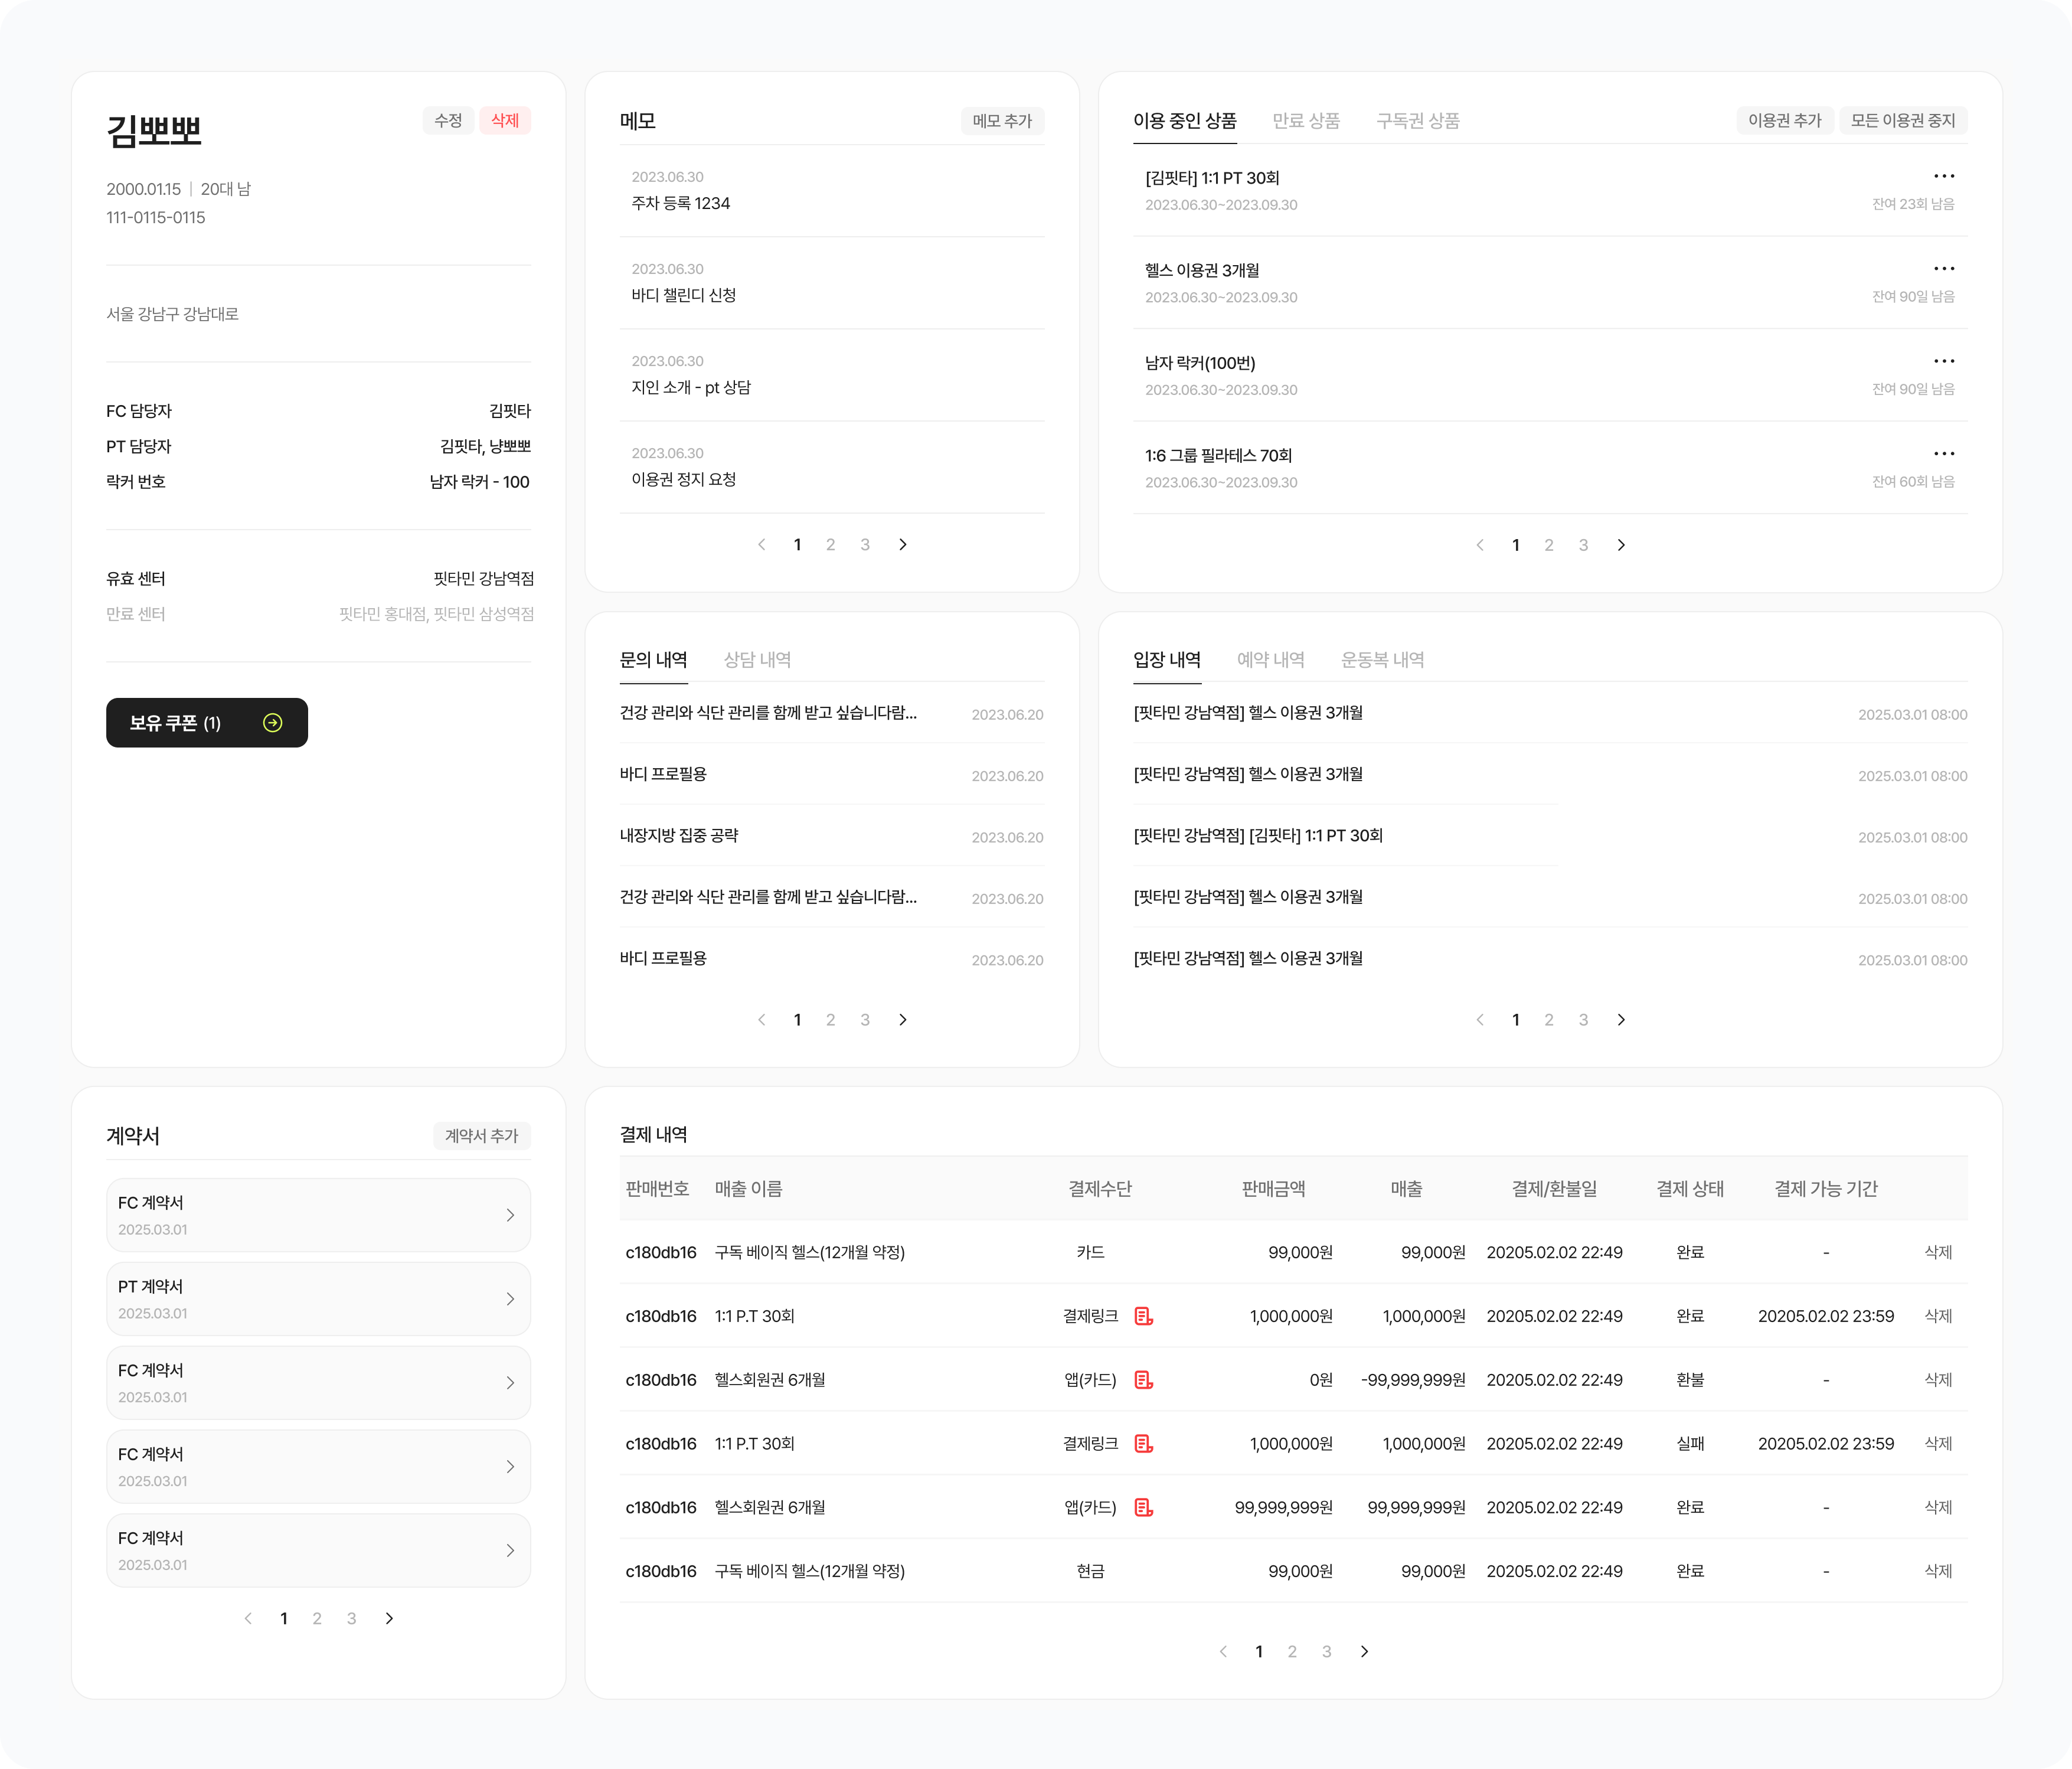Open the last FC 계약서 in the list

tap(318, 1550)
